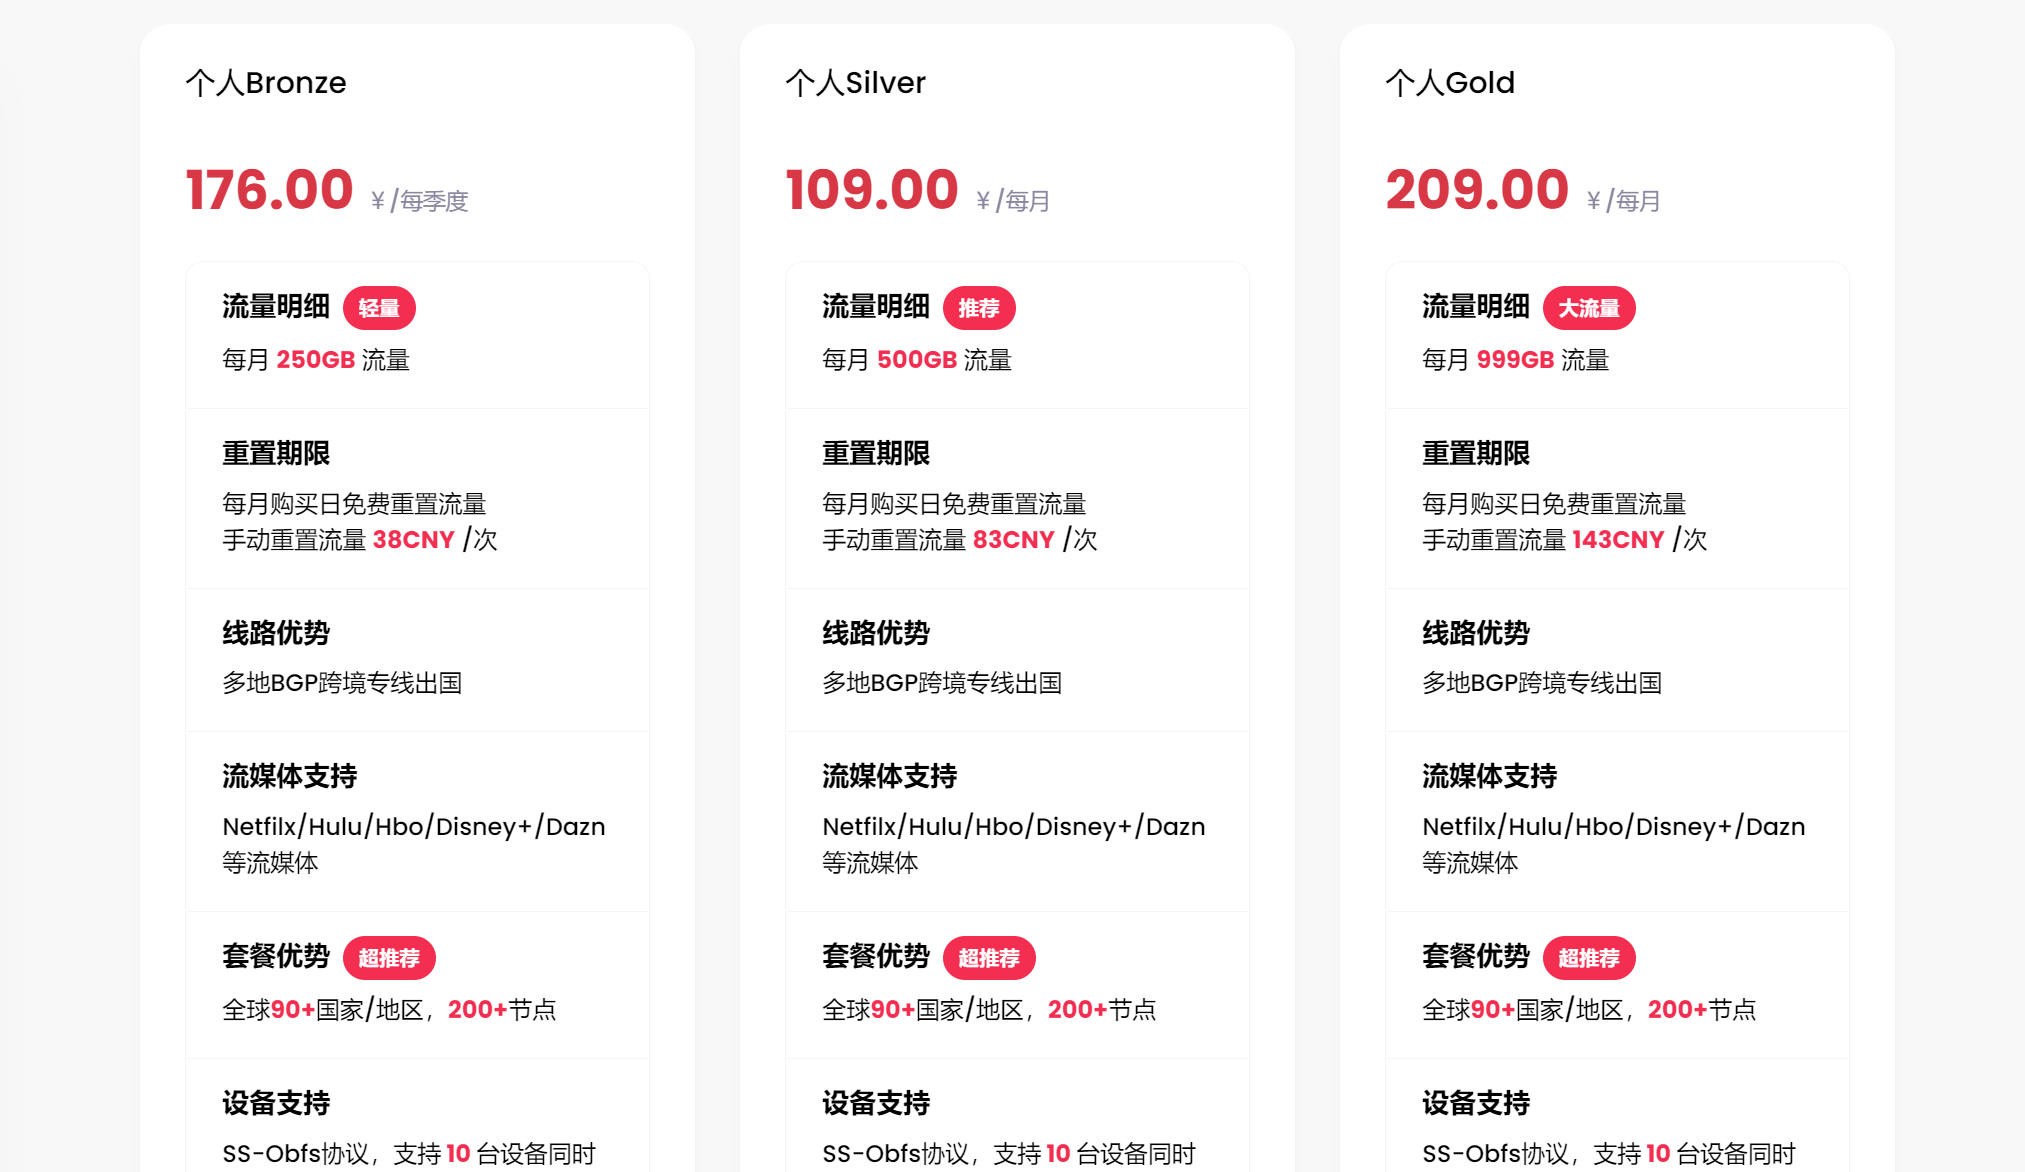The image size is (2025, 1172).
Task: Expand the 重置期限 section on Silver card
Action: 875,452
